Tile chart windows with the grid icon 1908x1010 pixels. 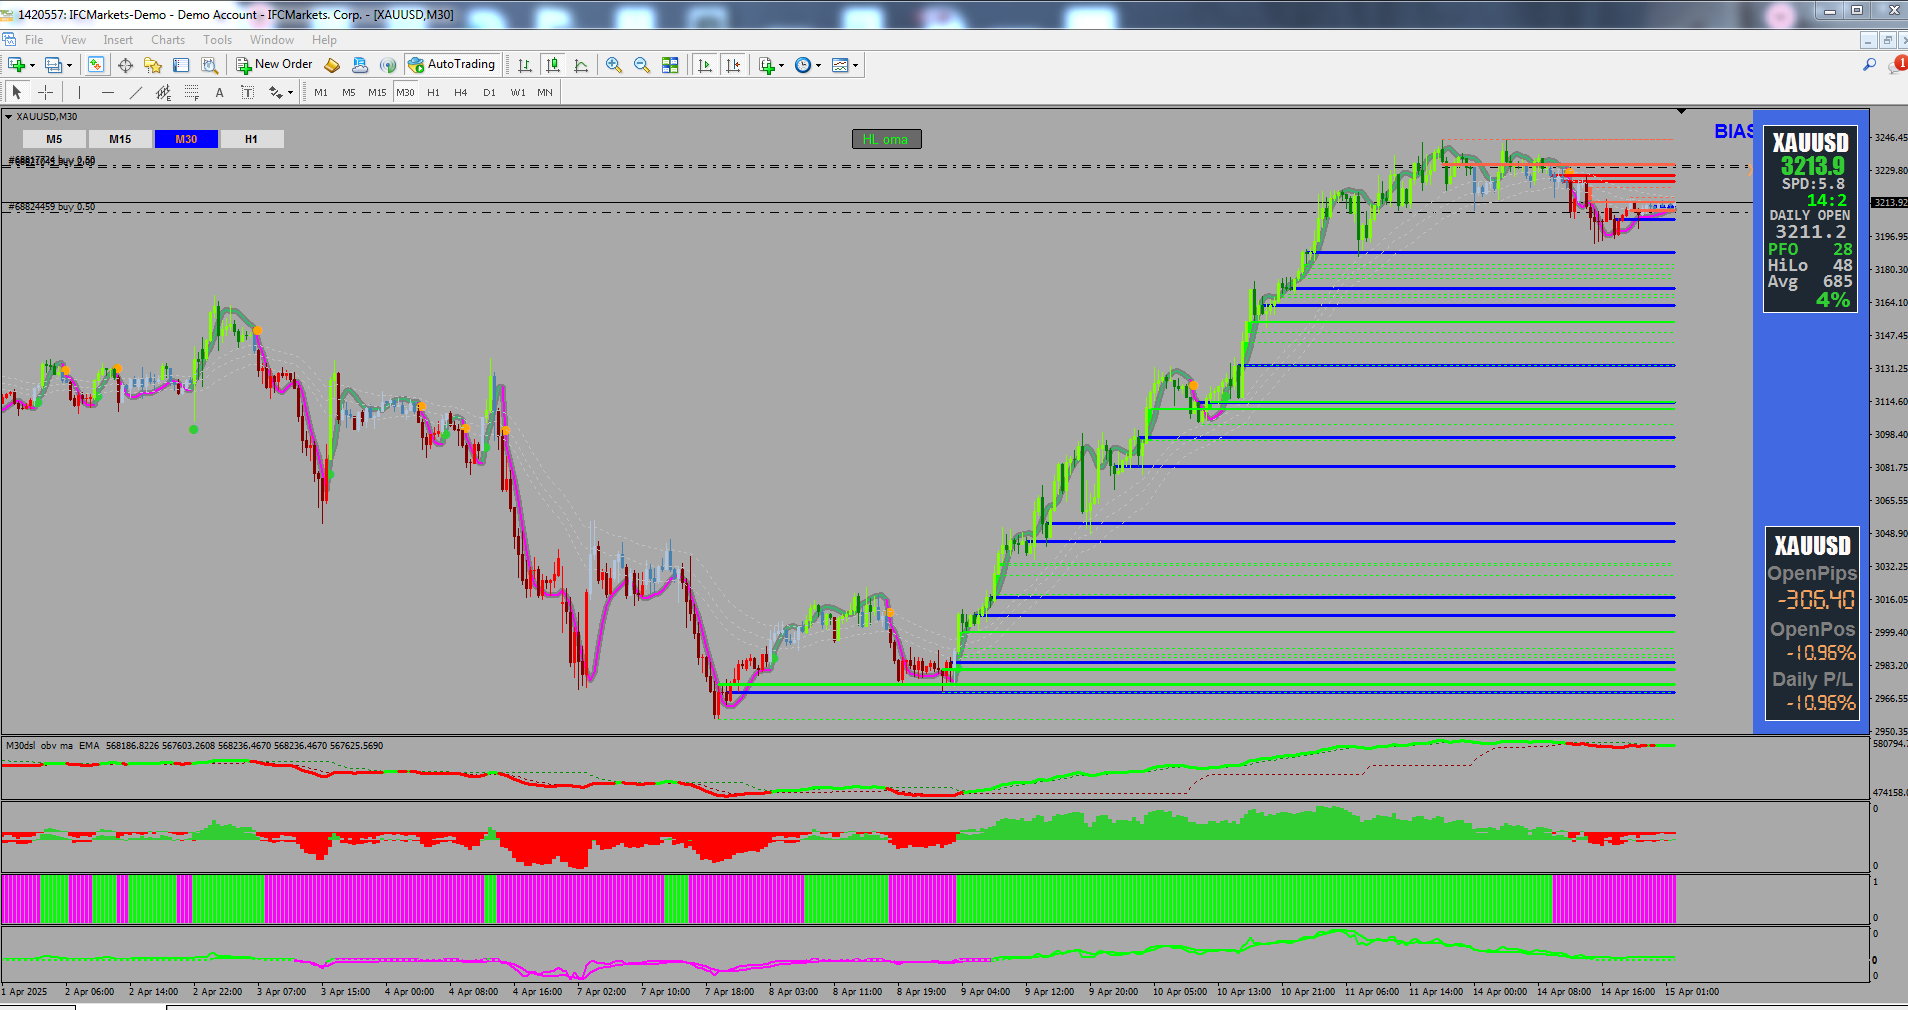(x=670, y=65)
